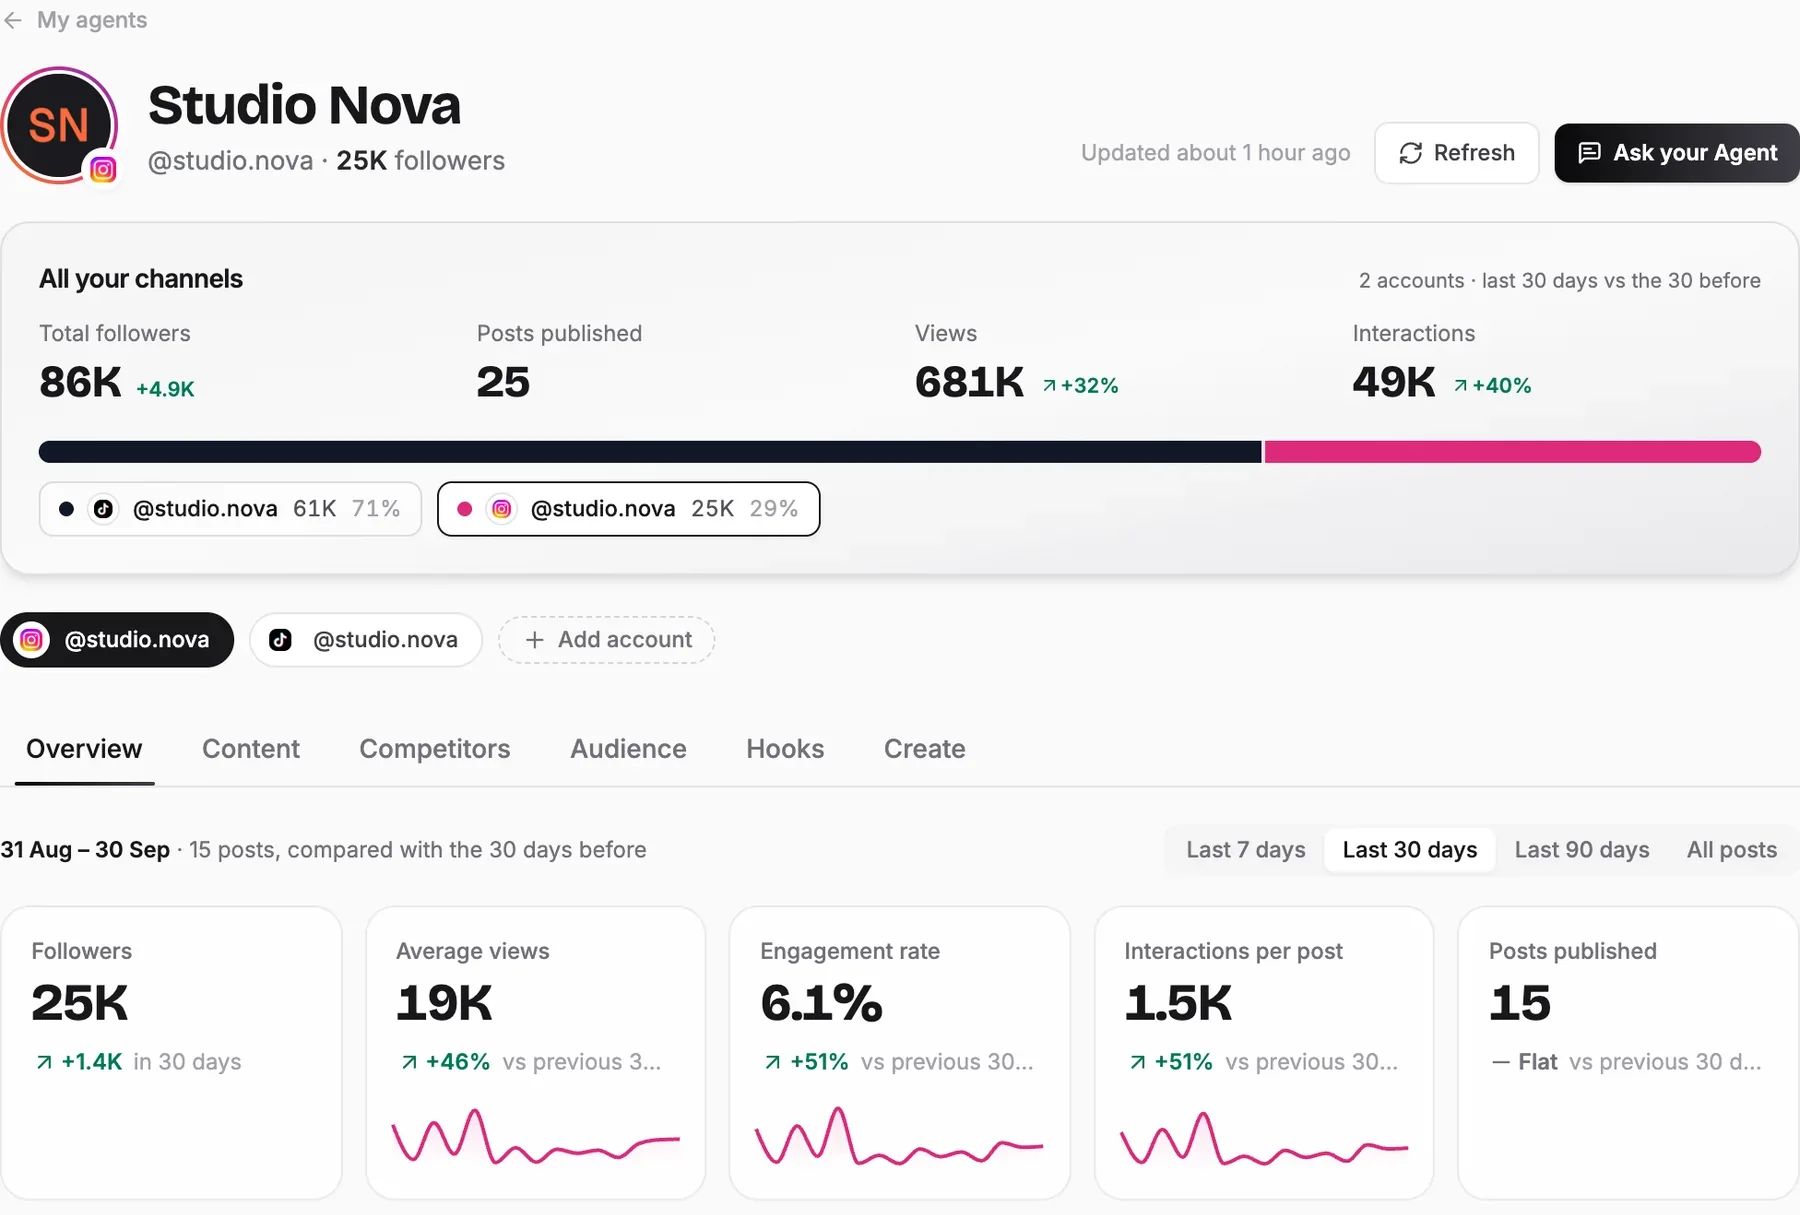Screen dimensions: 1800x1215
Task: Select the TikTok @studio.nova 61K chip
Action: pos(230,509)
